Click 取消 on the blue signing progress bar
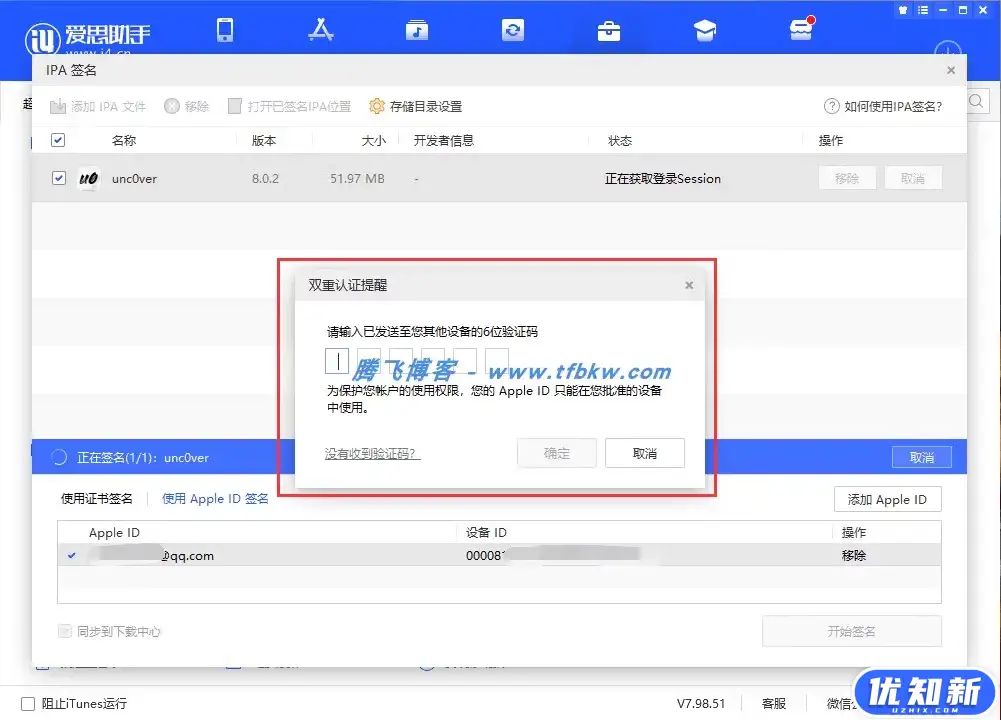The image size is (1001, 720). [x=921, y=457]
